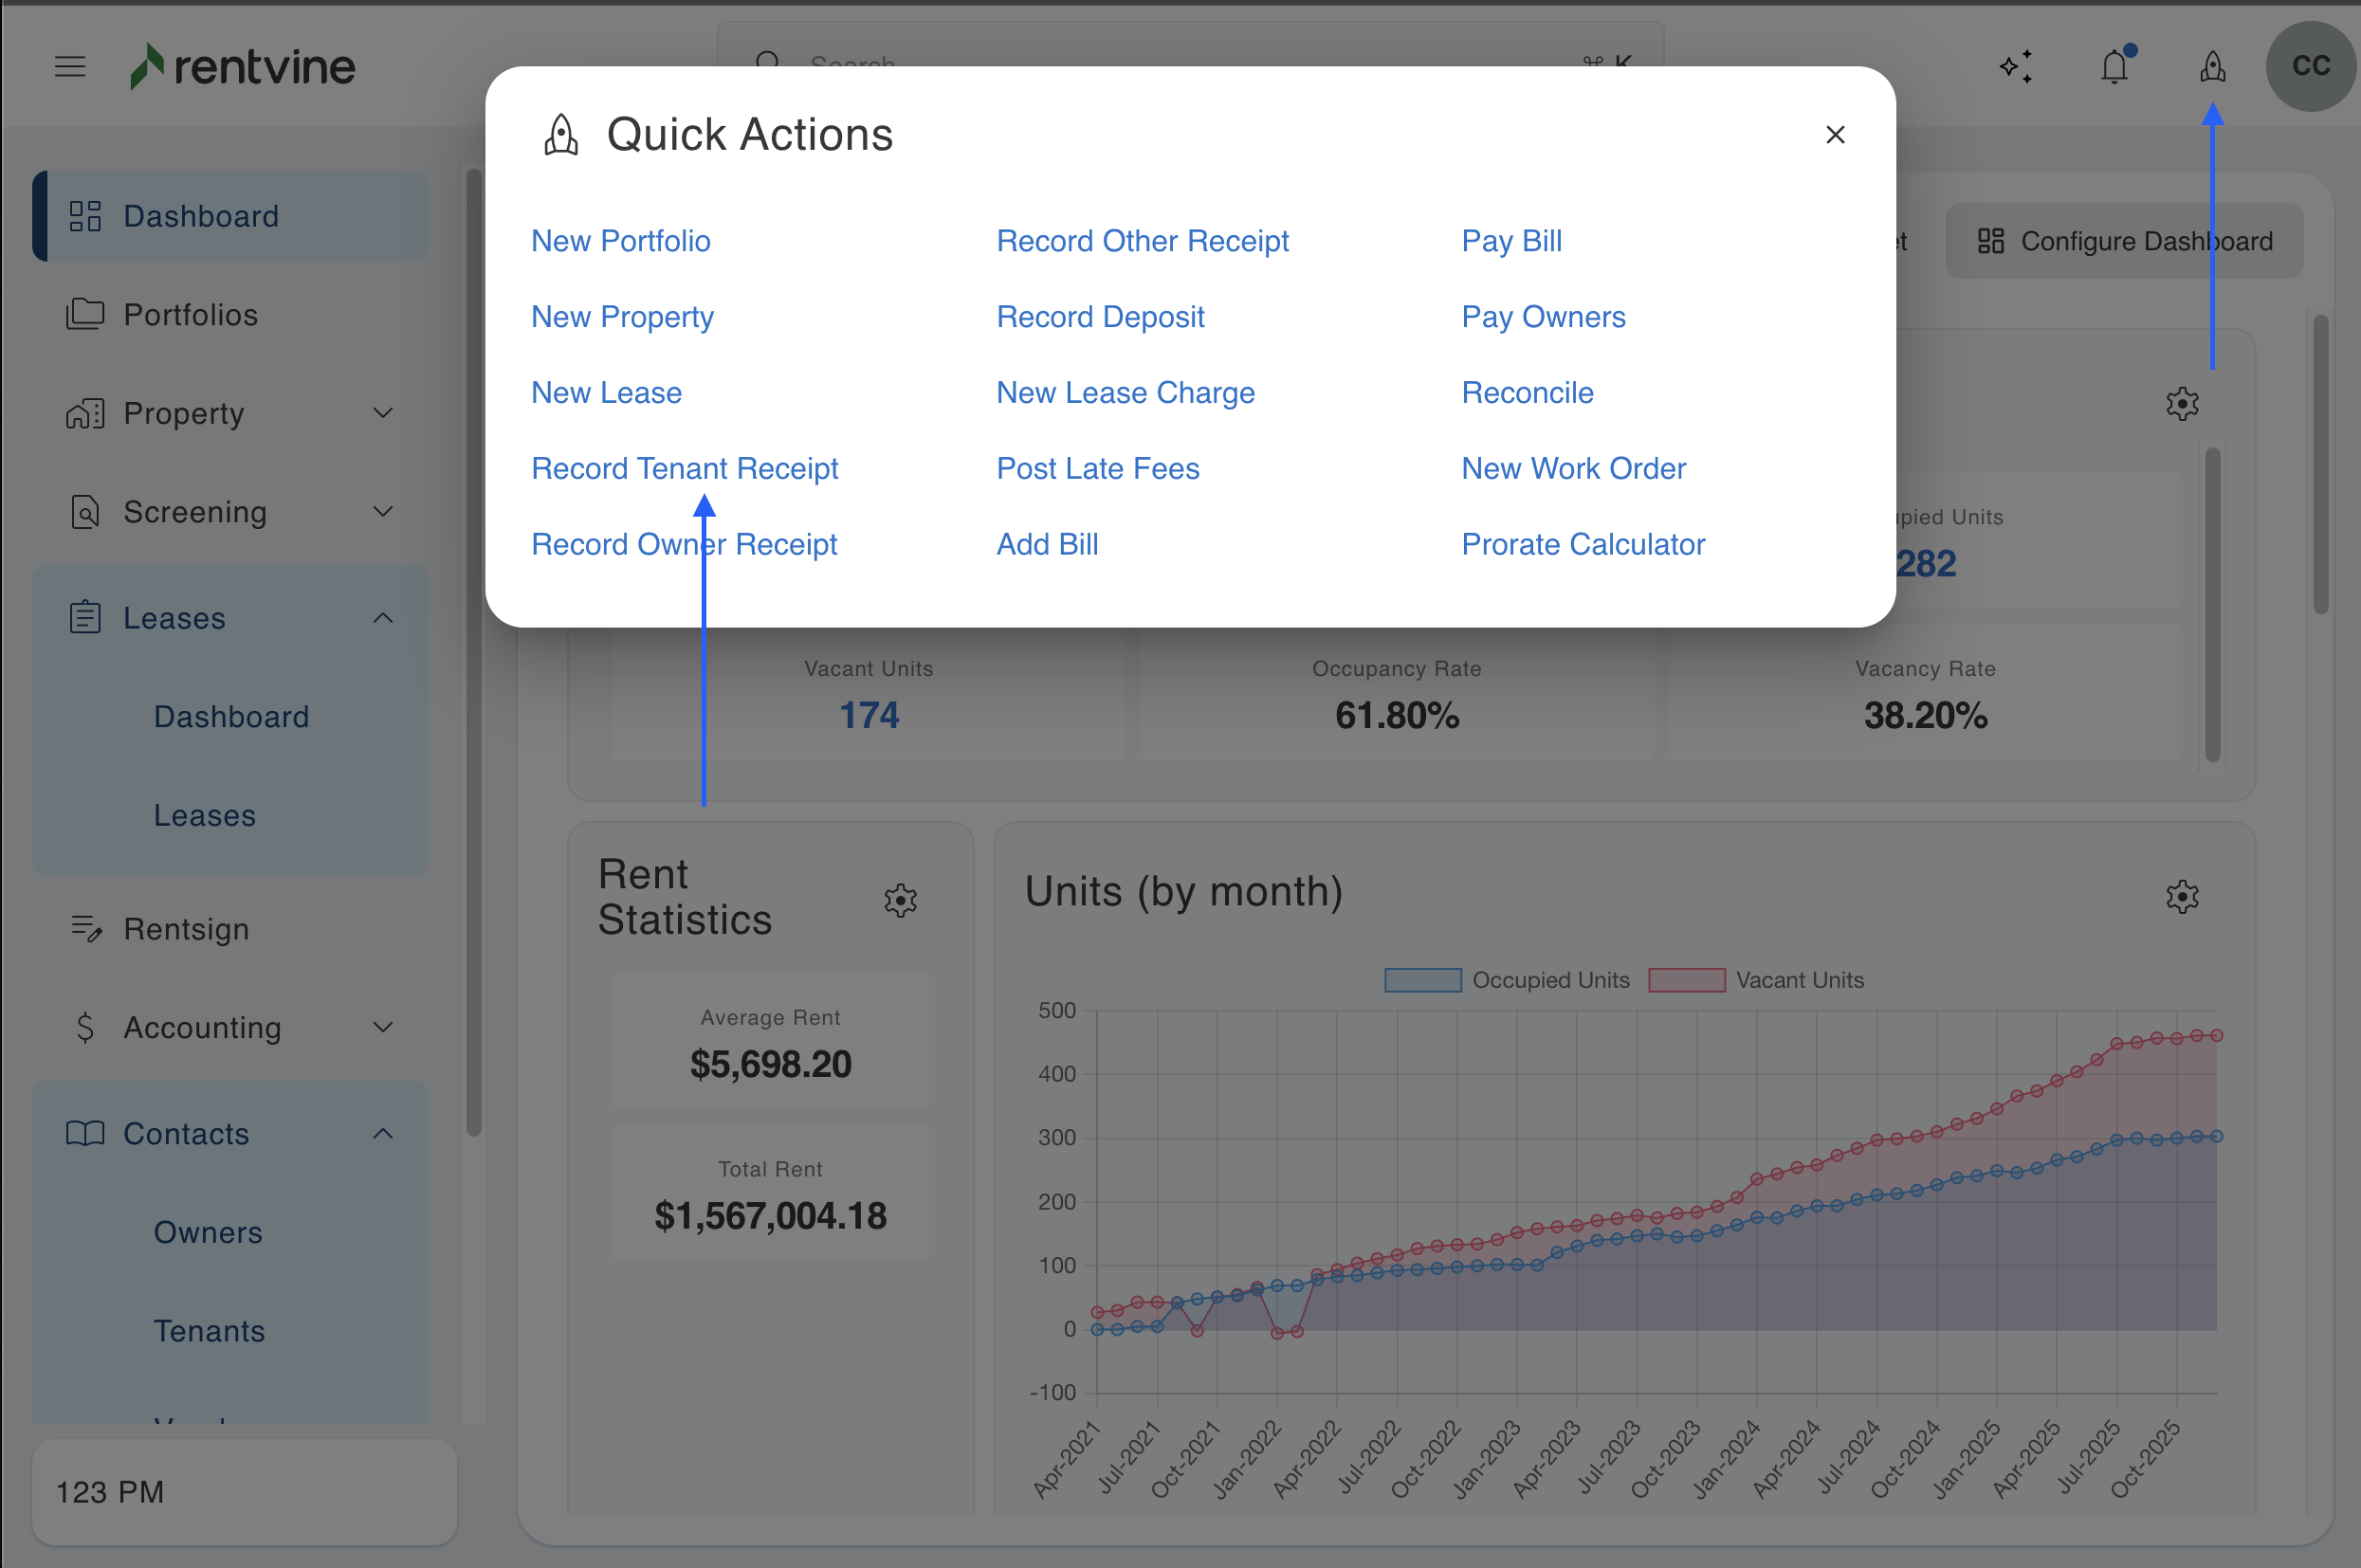Click the Prorate Calculator quick action
This screenshot has height=1568, width=2361.
(x=1582, y=544)
